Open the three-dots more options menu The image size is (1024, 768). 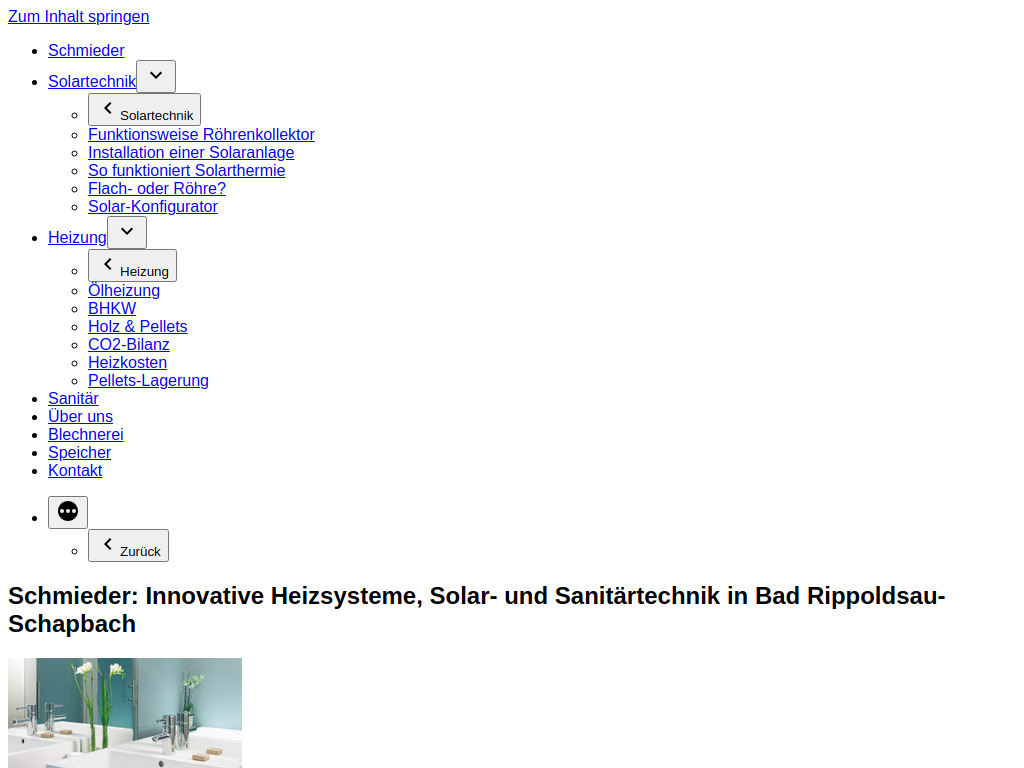[67, 511]
